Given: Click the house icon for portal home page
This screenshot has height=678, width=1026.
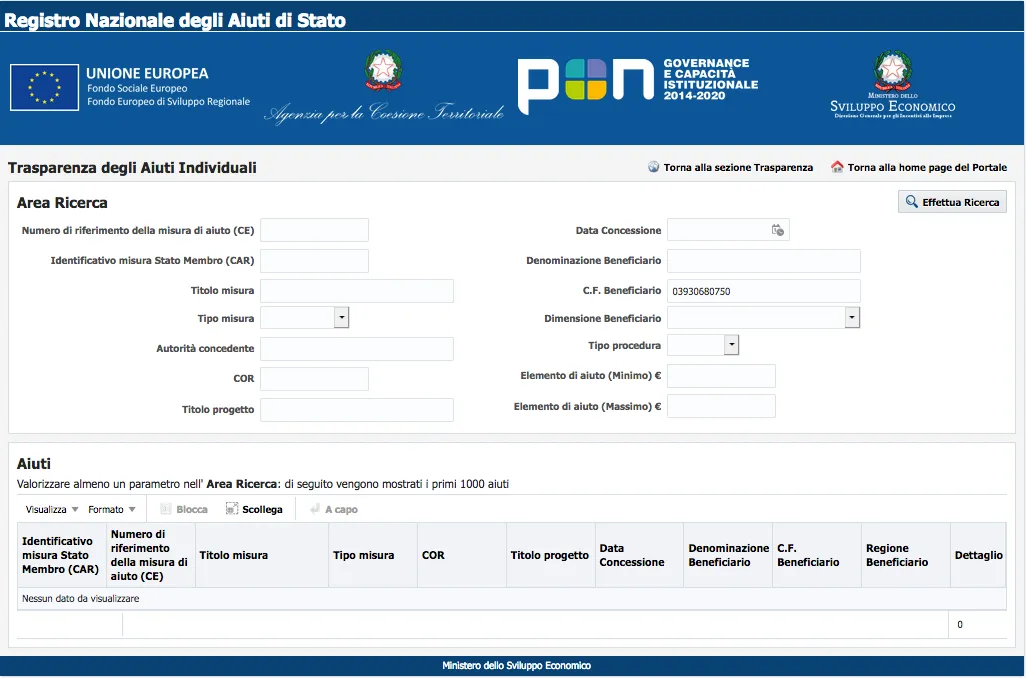Looking at the screenshot, I should pos(837,167).
